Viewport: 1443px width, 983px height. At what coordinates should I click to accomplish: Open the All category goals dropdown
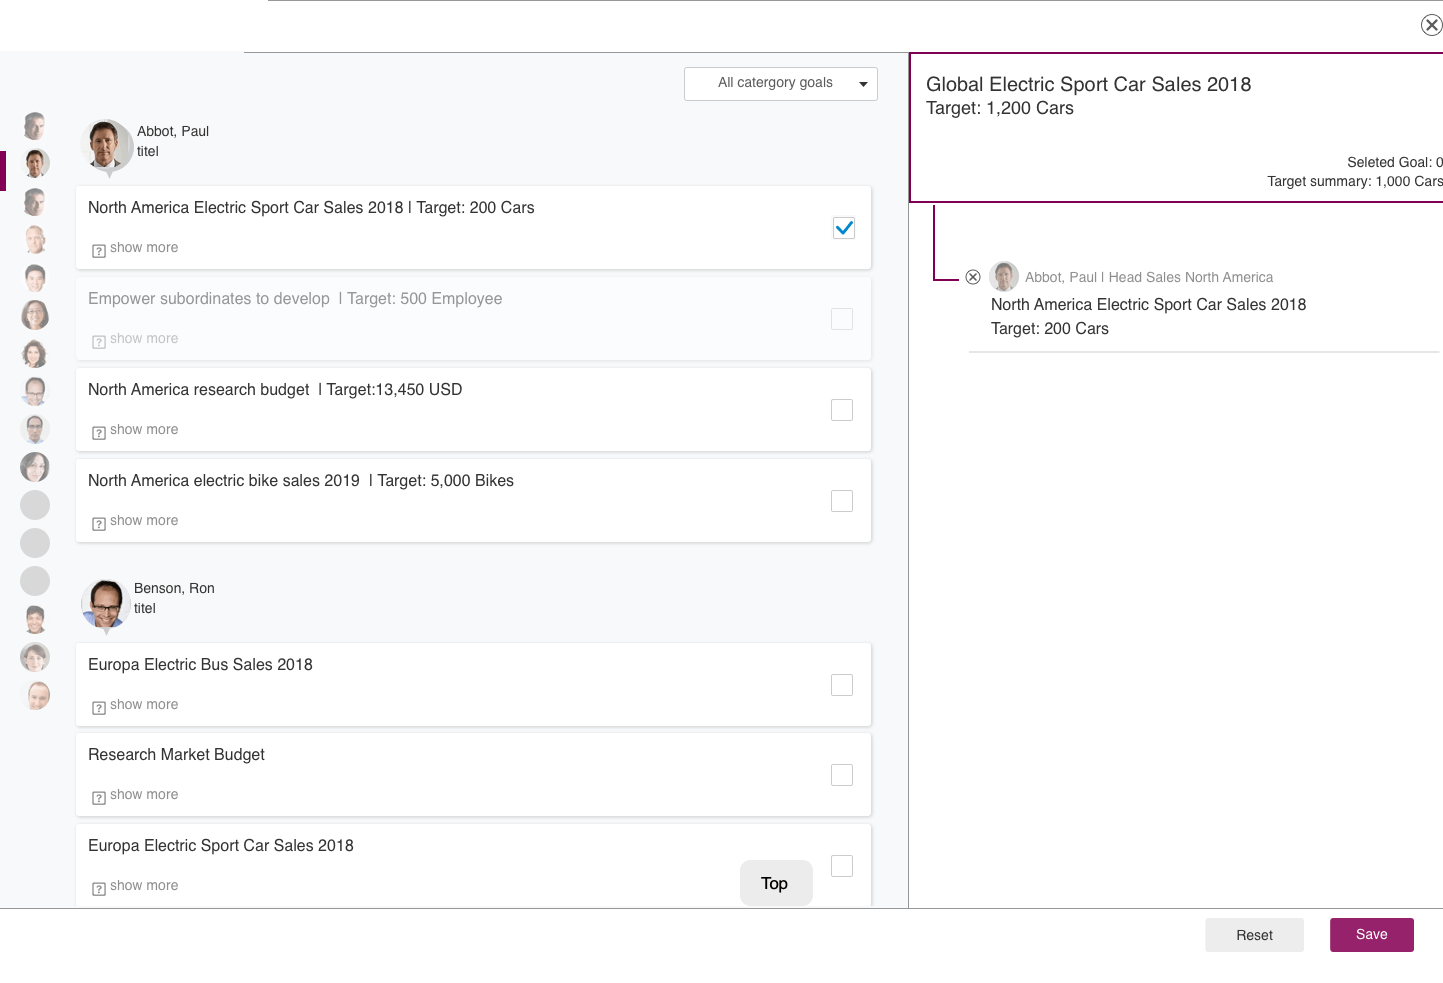point(780,84)
